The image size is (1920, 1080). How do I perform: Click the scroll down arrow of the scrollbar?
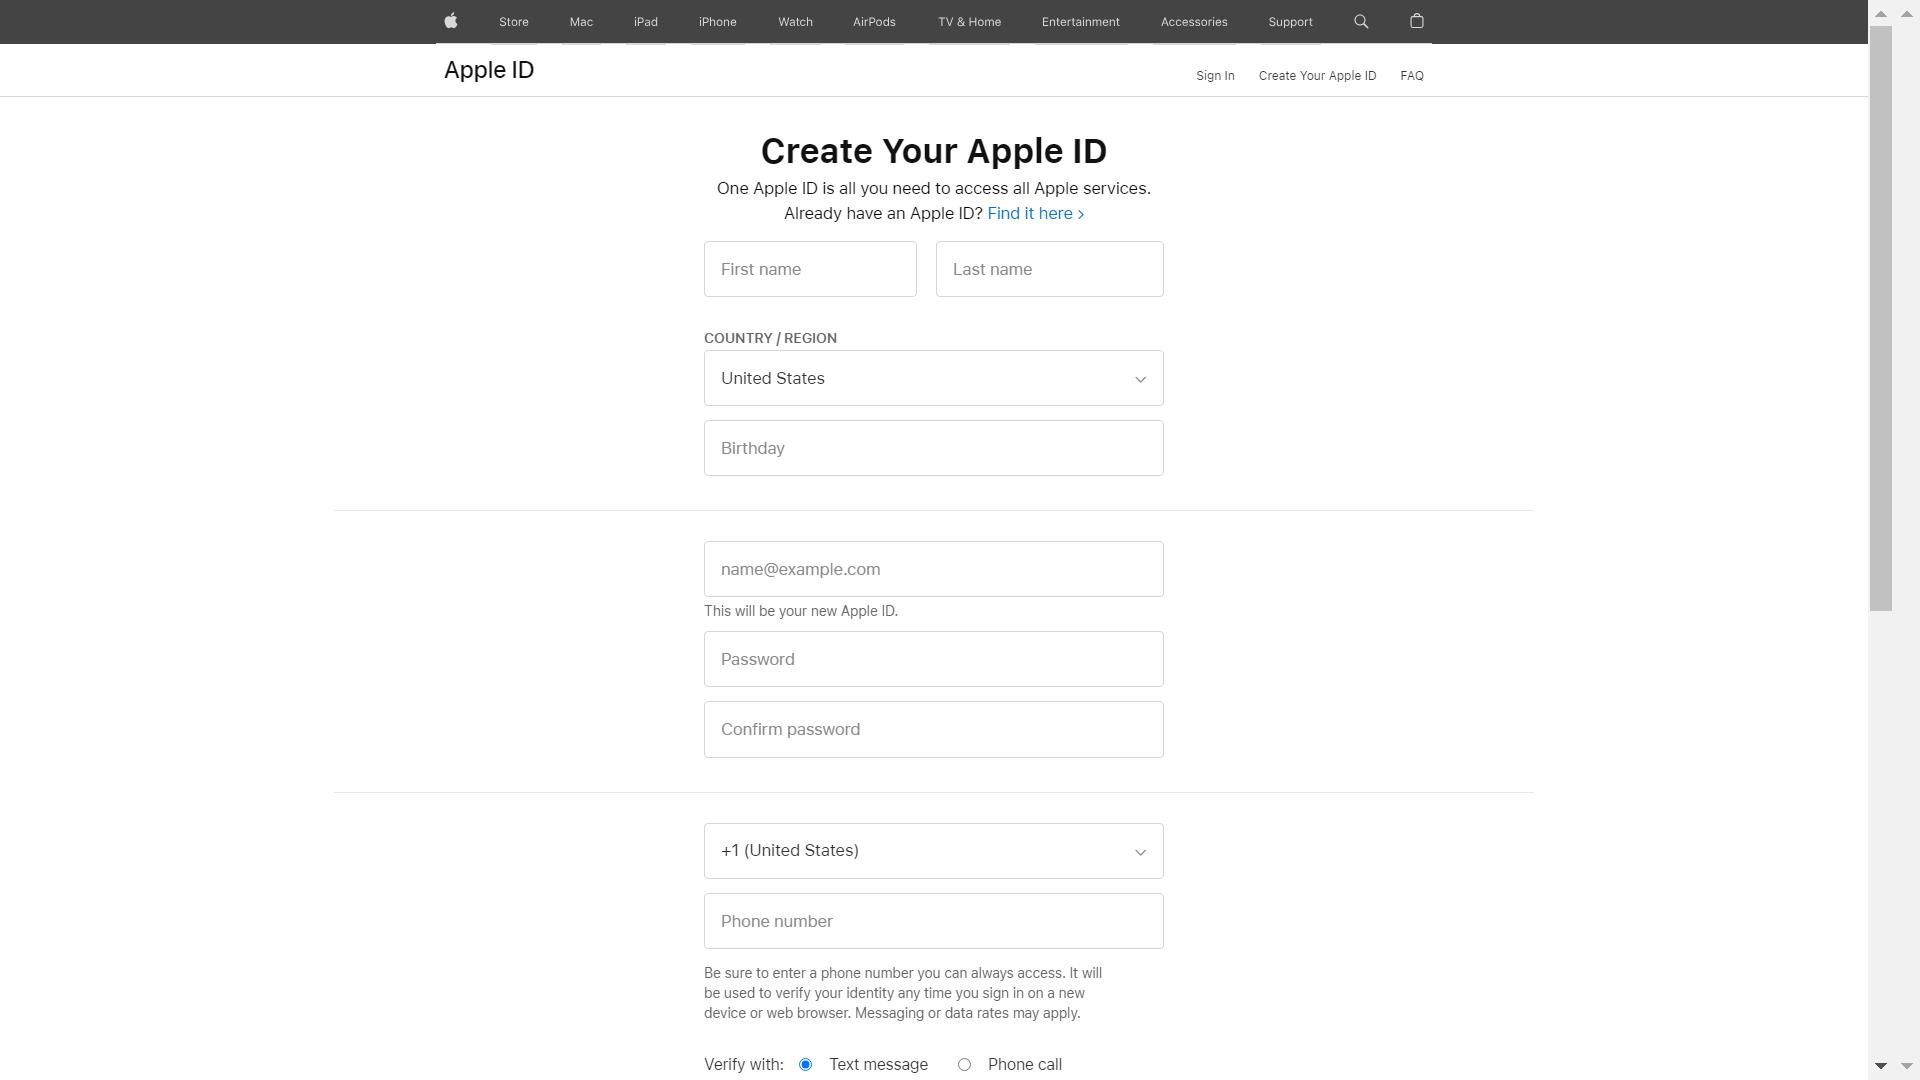(1880, 1066)
